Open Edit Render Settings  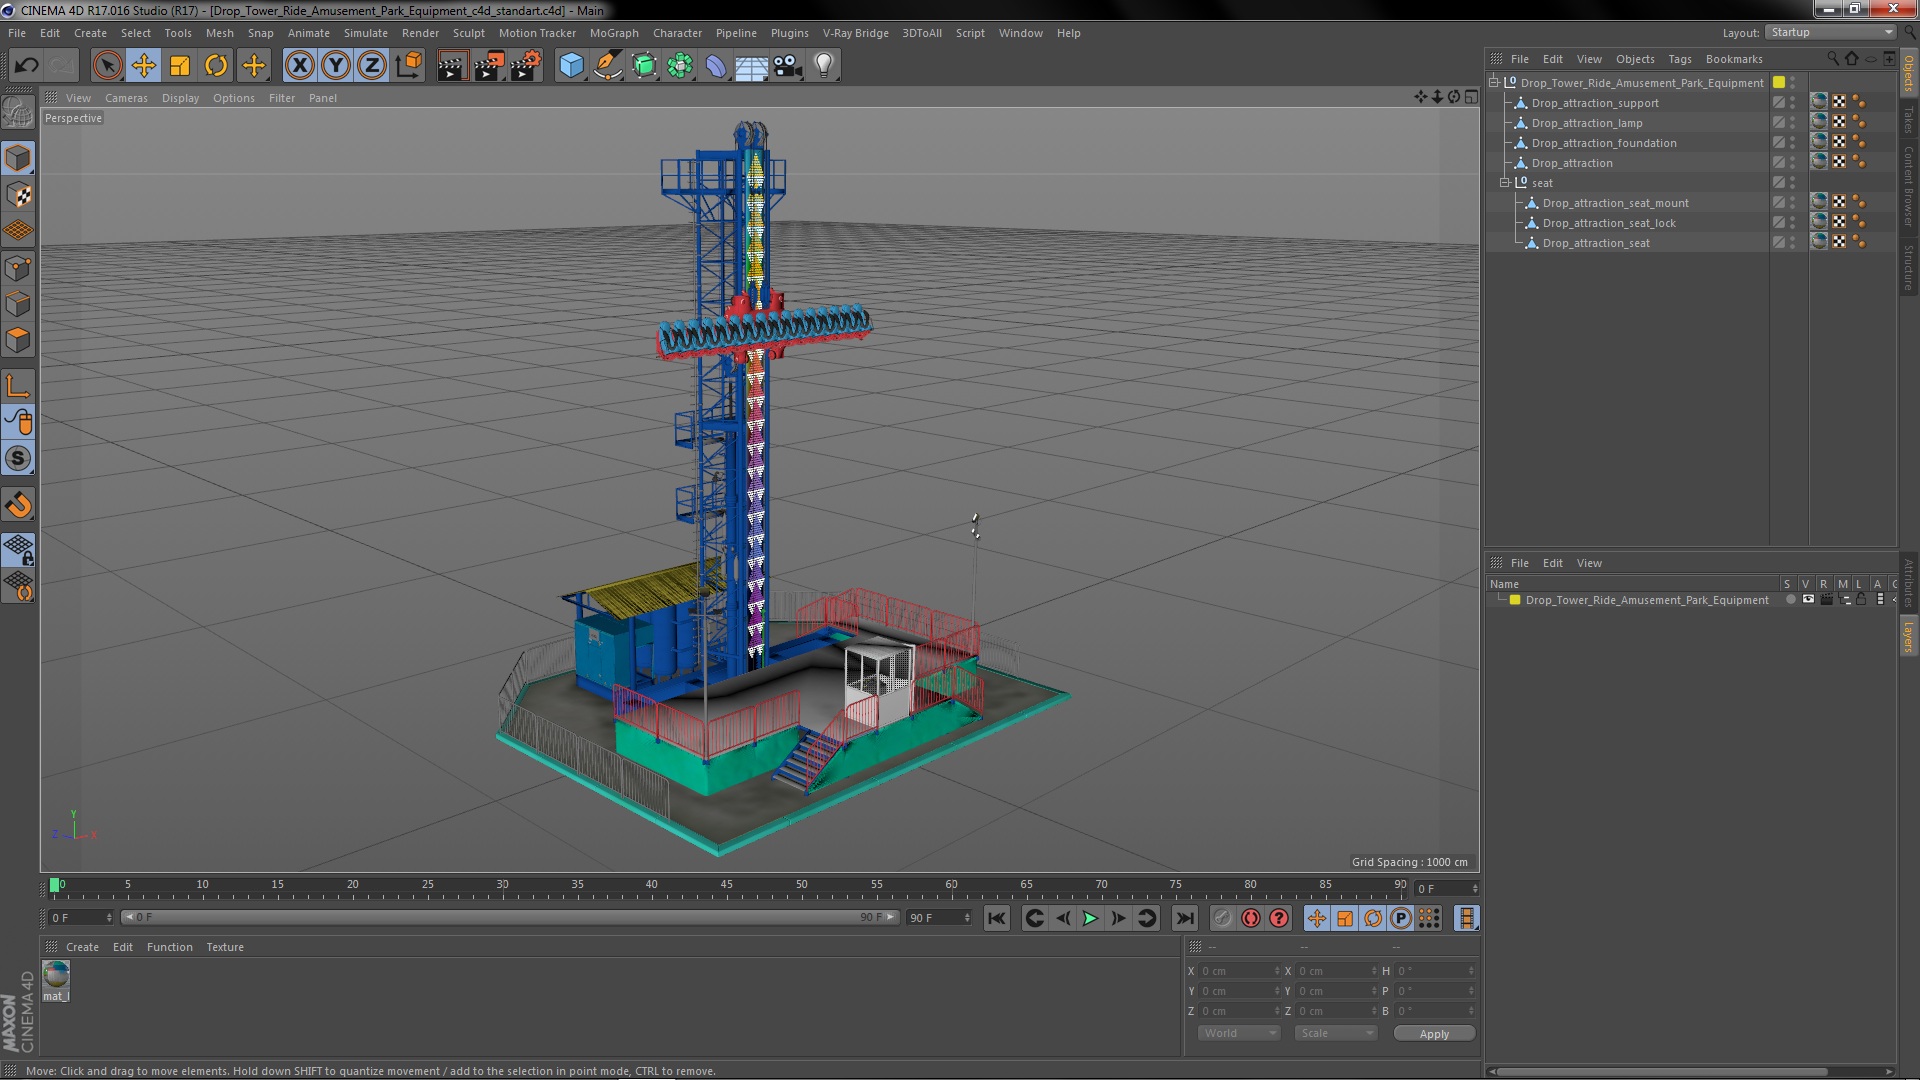point(525,66)
